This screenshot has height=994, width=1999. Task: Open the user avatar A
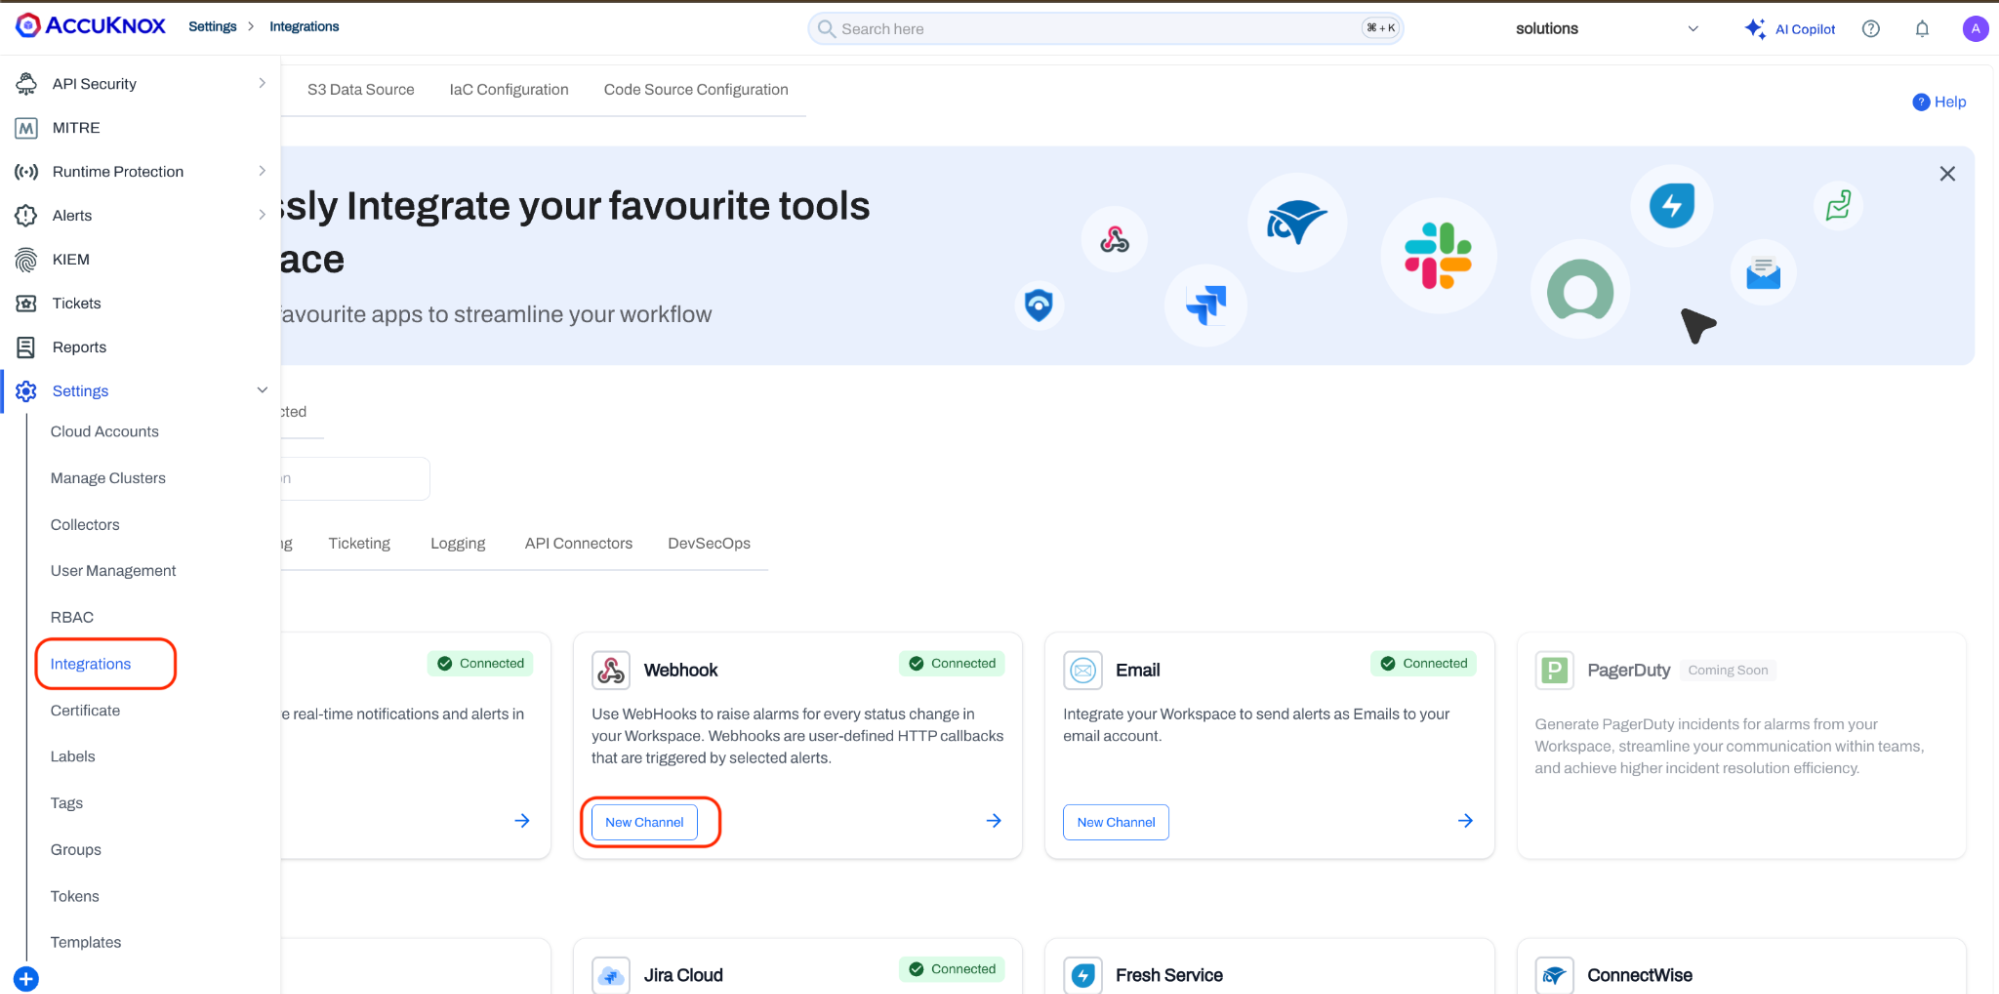coord(1975,29)
